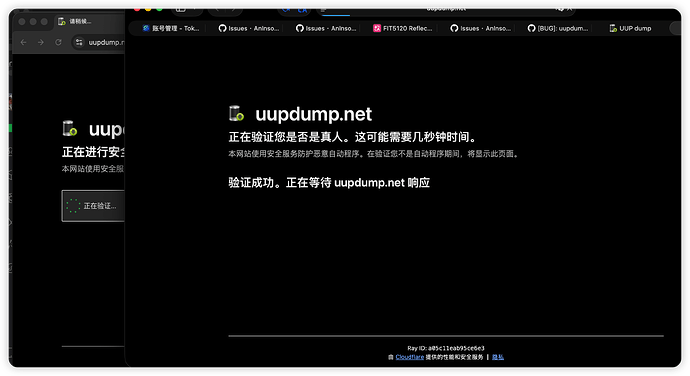Viewport: 690px width, 376px height.
Task: Click the 正在验证您是否是真人 heading
Action: [x=353, y=137]
